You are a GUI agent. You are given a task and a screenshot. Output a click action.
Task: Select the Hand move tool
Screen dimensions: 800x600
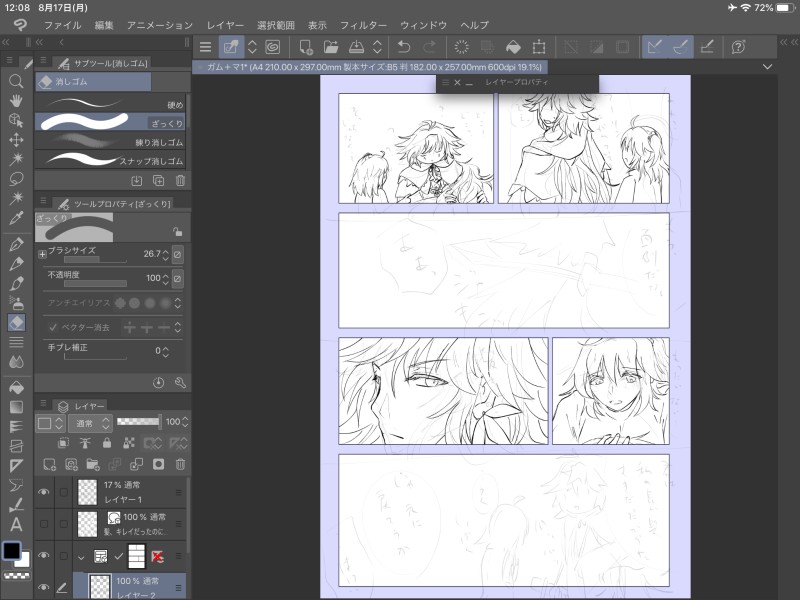pyautogui.click(x=16, y=101)
